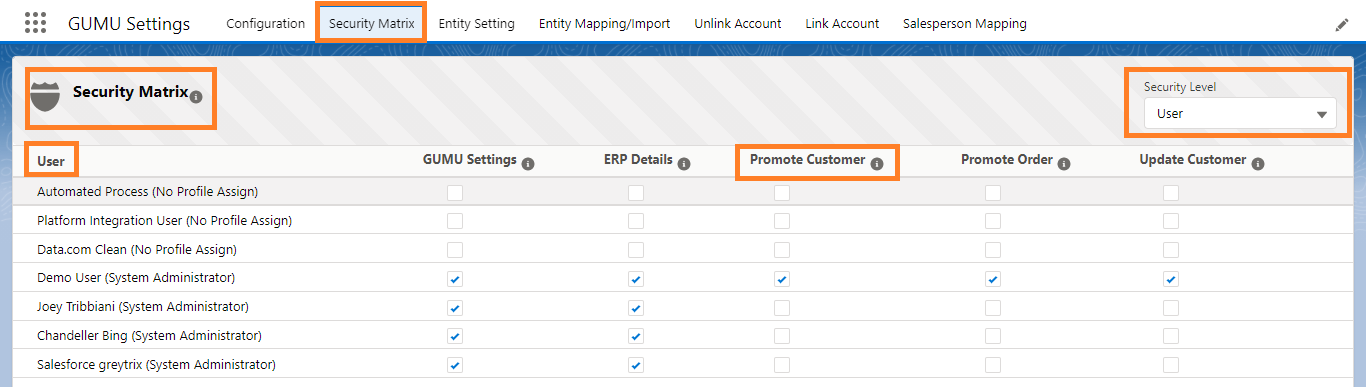Screen dimensions: 1366x387
Task: Check ERP Details for Data.com Clean
Action: 636,250
